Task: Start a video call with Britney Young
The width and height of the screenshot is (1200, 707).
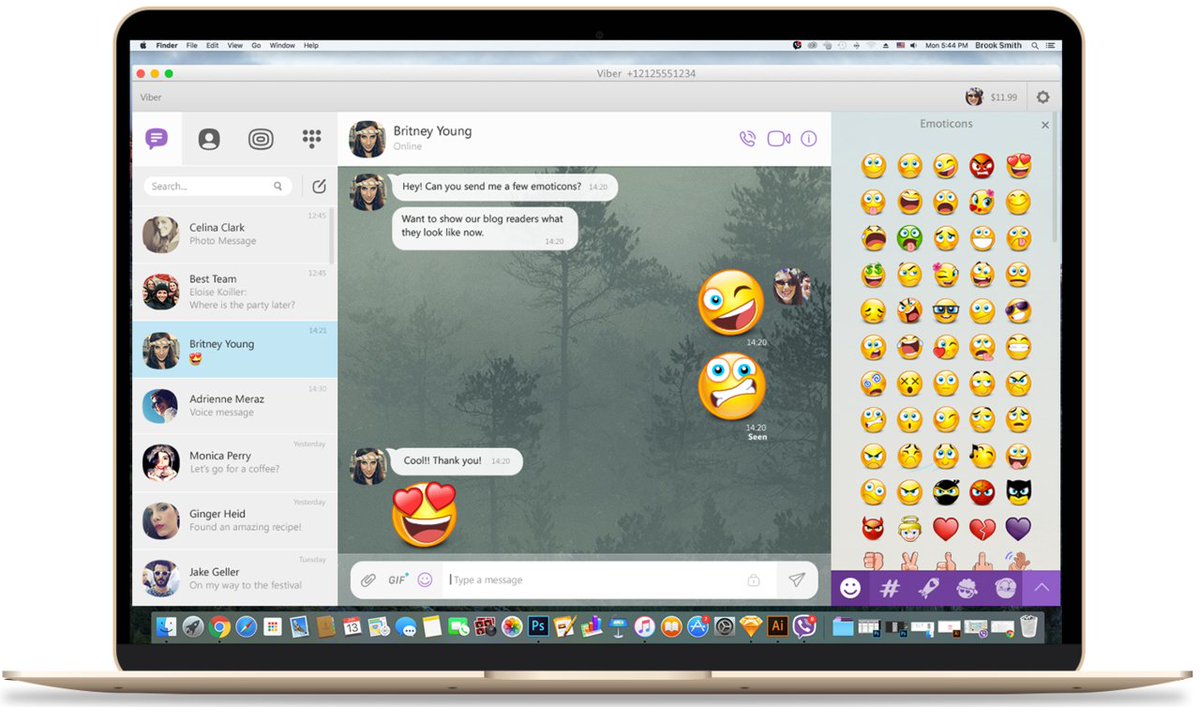Action: tap(778, 138)
